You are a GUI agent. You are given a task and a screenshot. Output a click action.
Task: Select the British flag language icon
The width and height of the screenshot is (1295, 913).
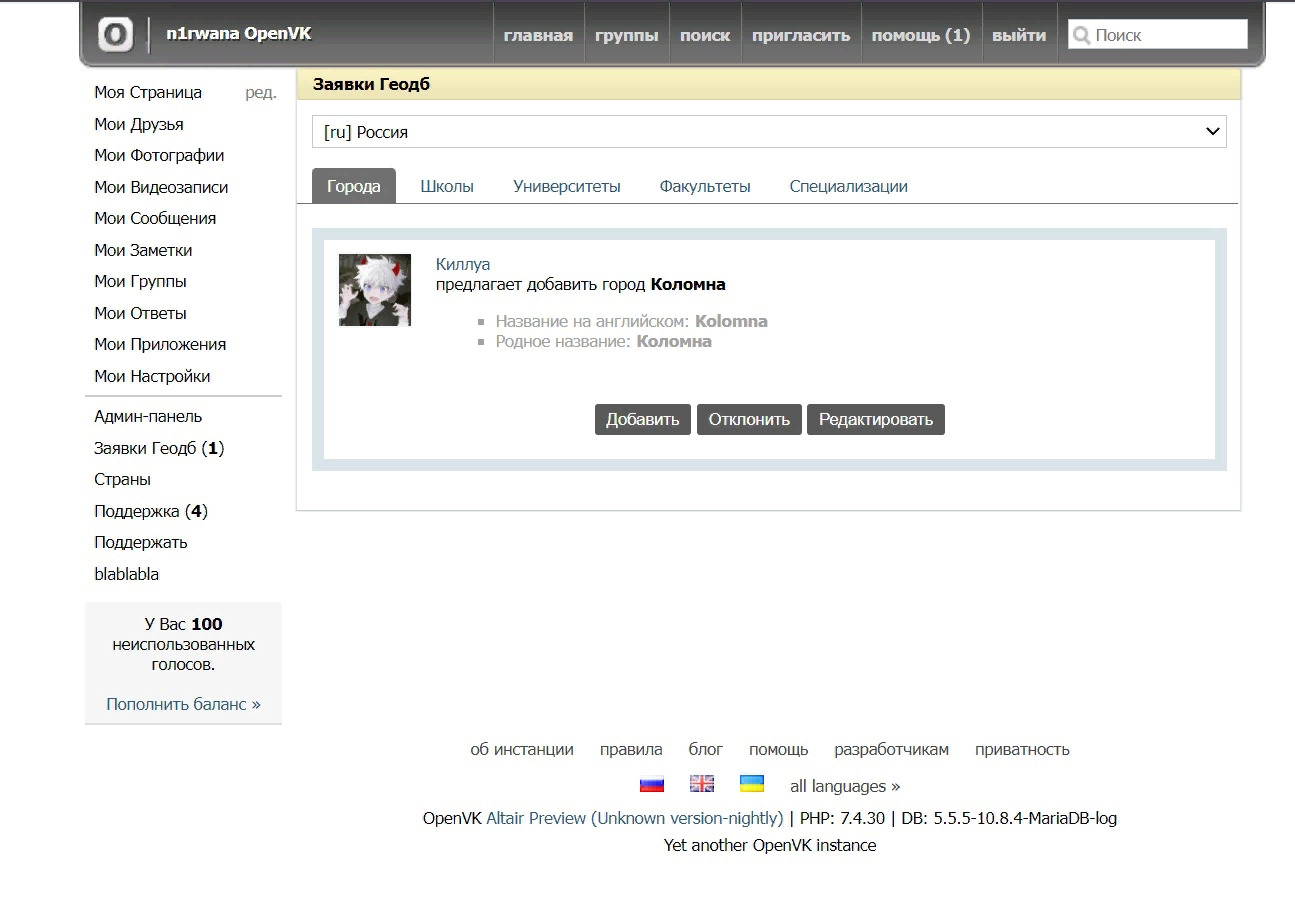coord(702,784)
